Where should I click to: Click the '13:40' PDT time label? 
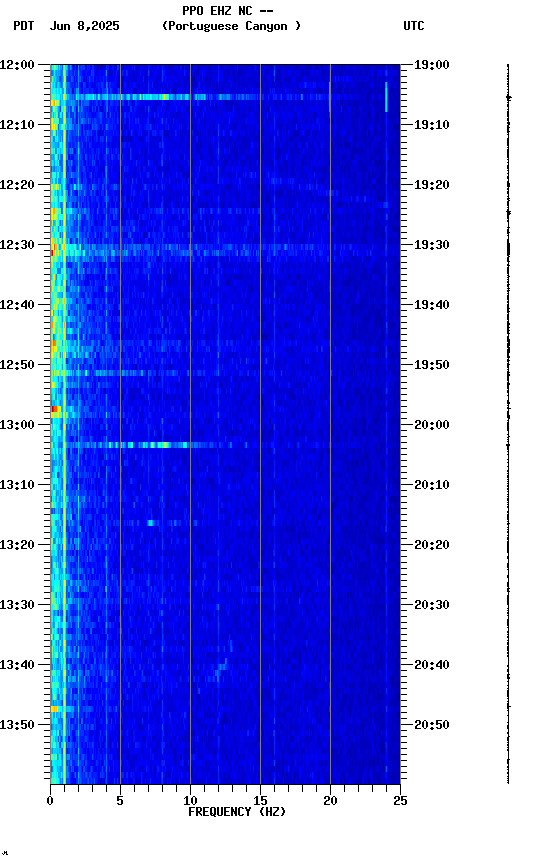tap(17, 665)
